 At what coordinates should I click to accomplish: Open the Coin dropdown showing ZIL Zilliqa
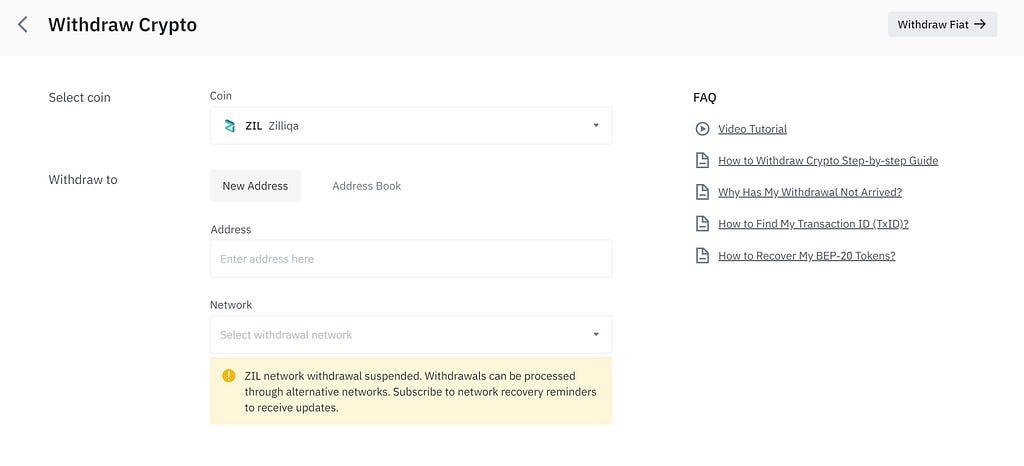coord(411,126)
